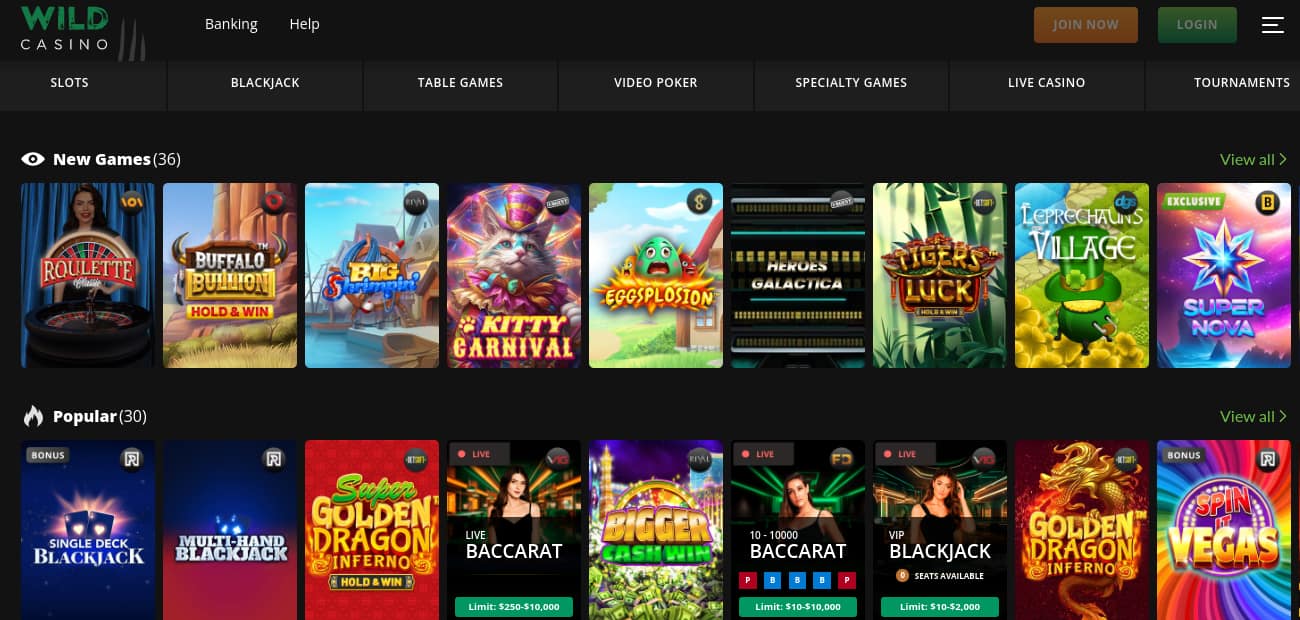
Task: Open the Big Shrimpin game
Action: 372,275
